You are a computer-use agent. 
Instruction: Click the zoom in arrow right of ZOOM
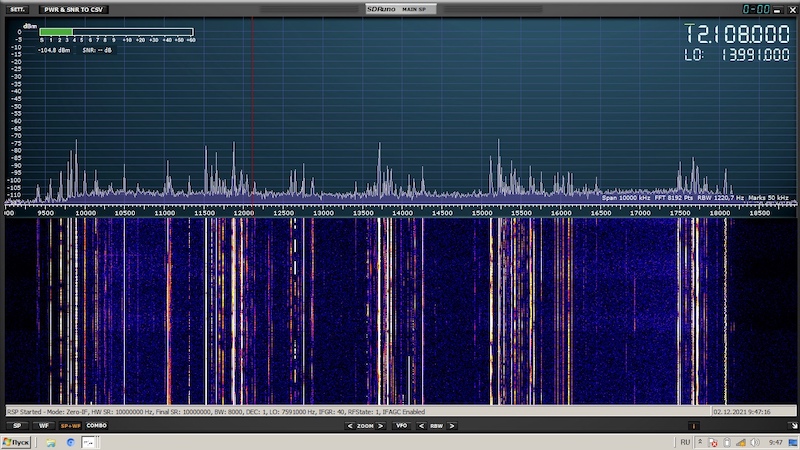(x=381, y=426)
